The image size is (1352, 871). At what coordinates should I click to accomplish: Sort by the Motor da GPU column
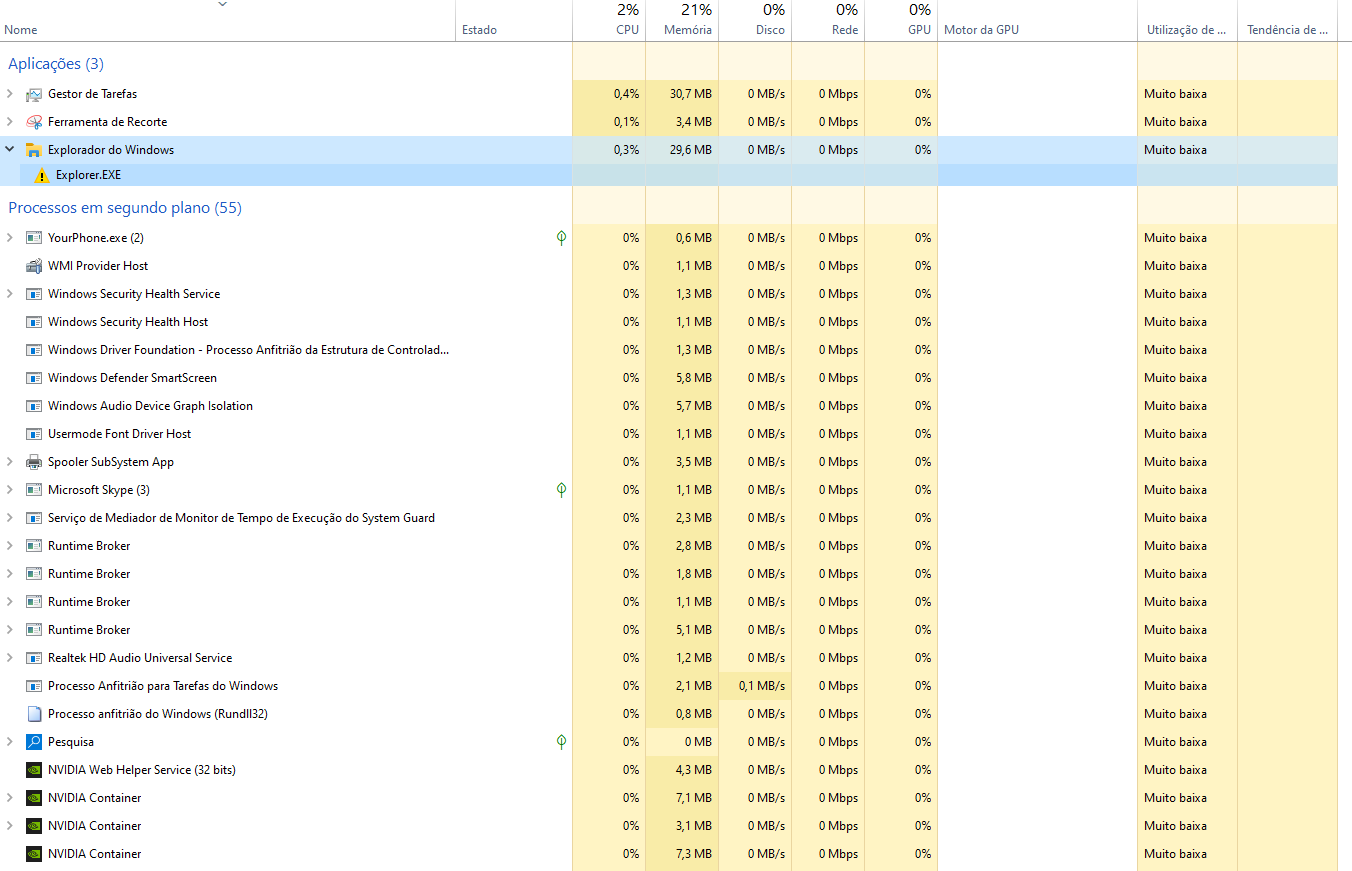981,30
